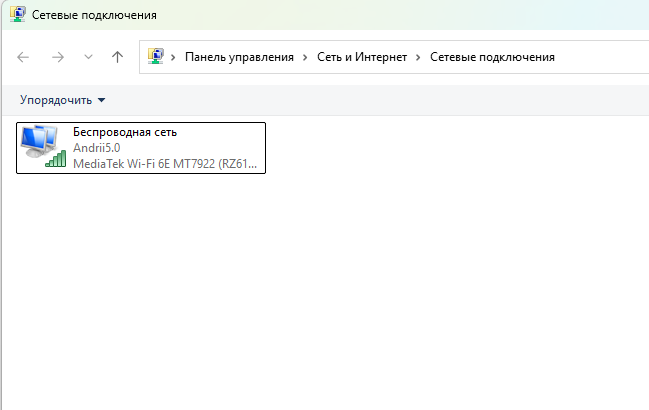Click the window icon in title bar
The height and width of the screenshot is (410, 649).
[18, 14]
